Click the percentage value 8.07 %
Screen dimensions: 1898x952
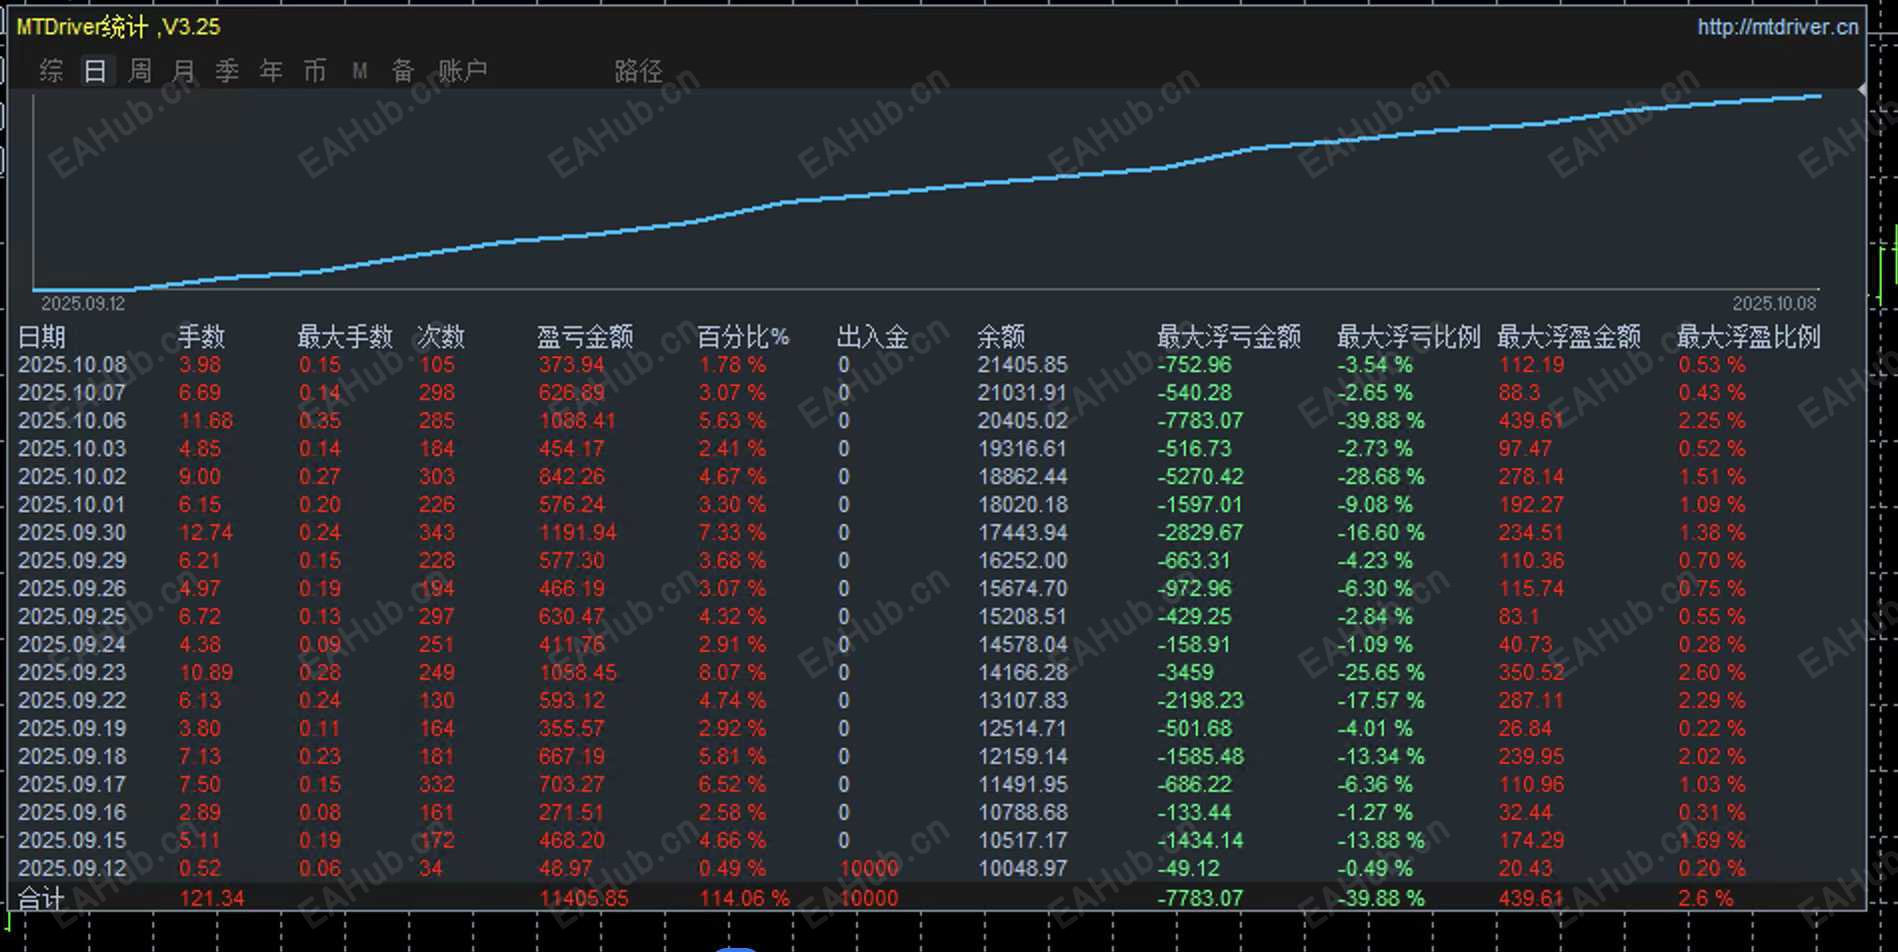(732, 673)
